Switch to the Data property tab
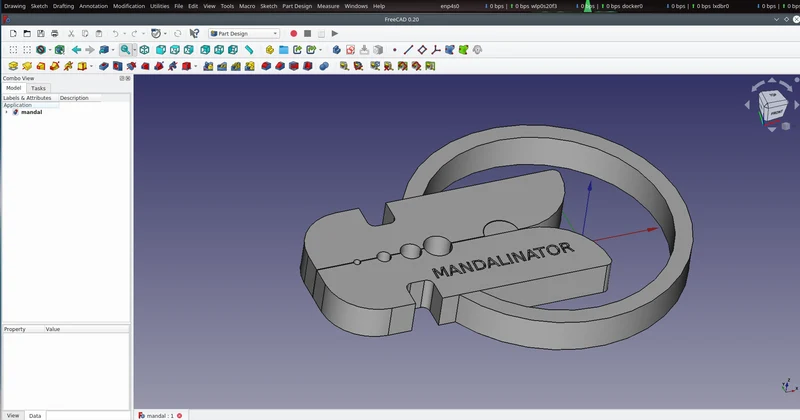Screen dimensions: 800x420 [35, 416]
